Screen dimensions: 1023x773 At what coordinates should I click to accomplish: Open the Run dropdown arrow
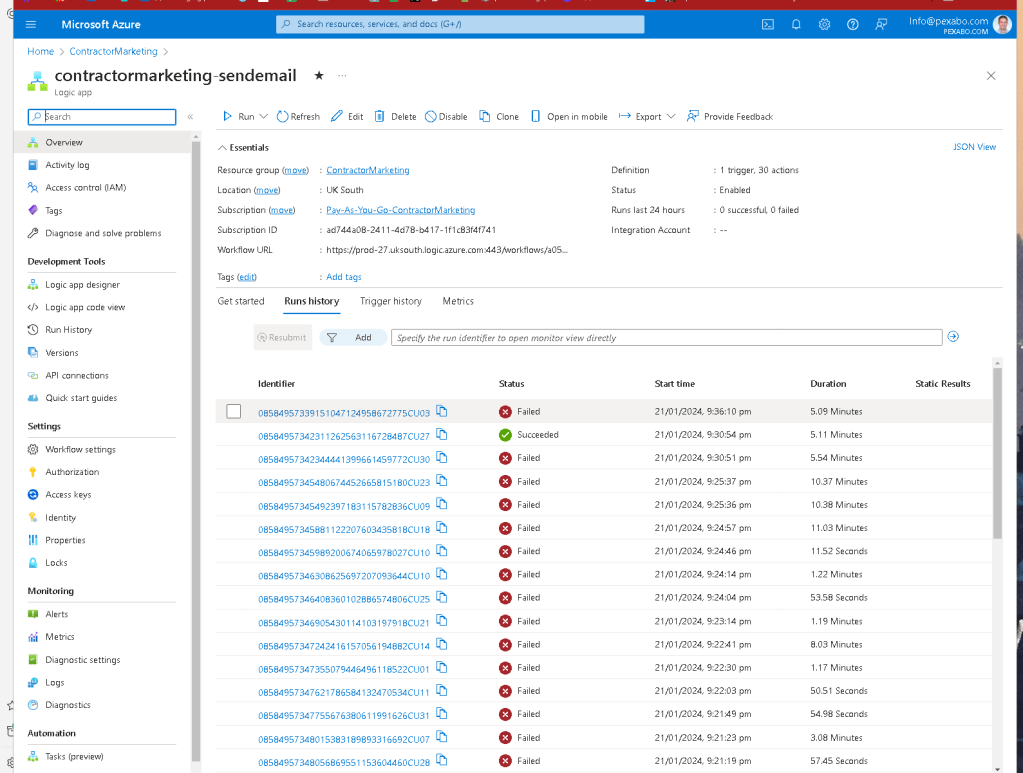264,117
